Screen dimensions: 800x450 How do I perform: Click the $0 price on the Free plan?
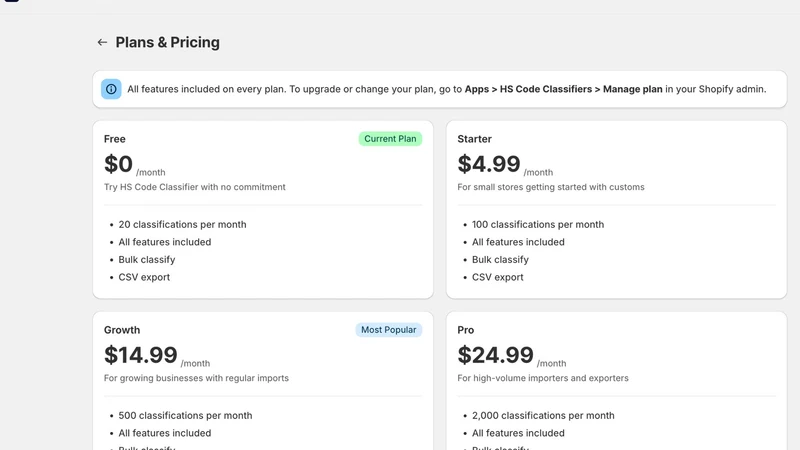(x=118, y=164)
